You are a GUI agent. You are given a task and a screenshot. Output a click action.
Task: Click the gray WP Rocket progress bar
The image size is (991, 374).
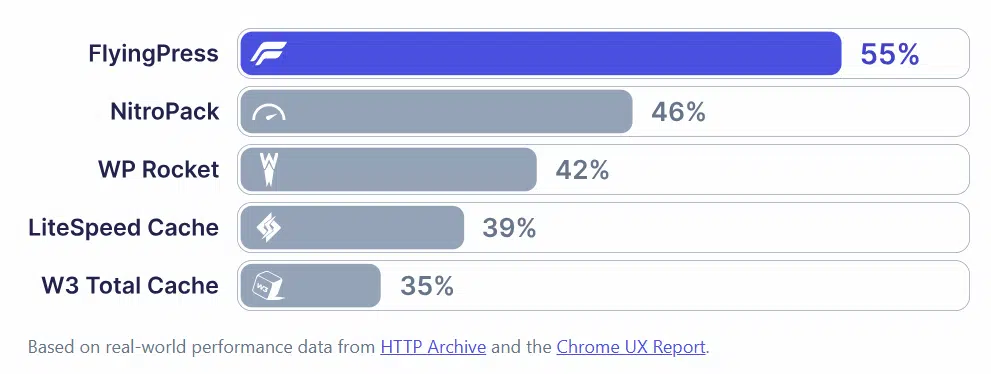click(389, 169)
